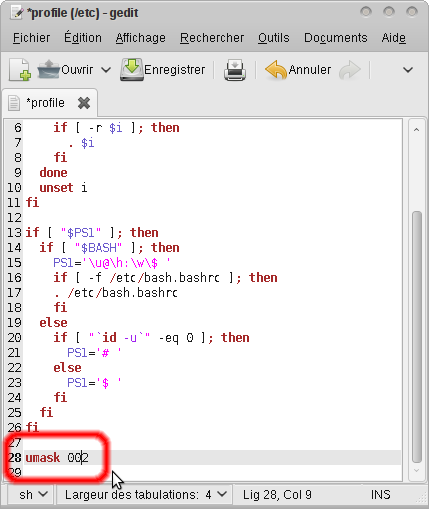Click scrollbar up arrow
Viewport: 429px width, 509px height.
click(x=416, y=130)
